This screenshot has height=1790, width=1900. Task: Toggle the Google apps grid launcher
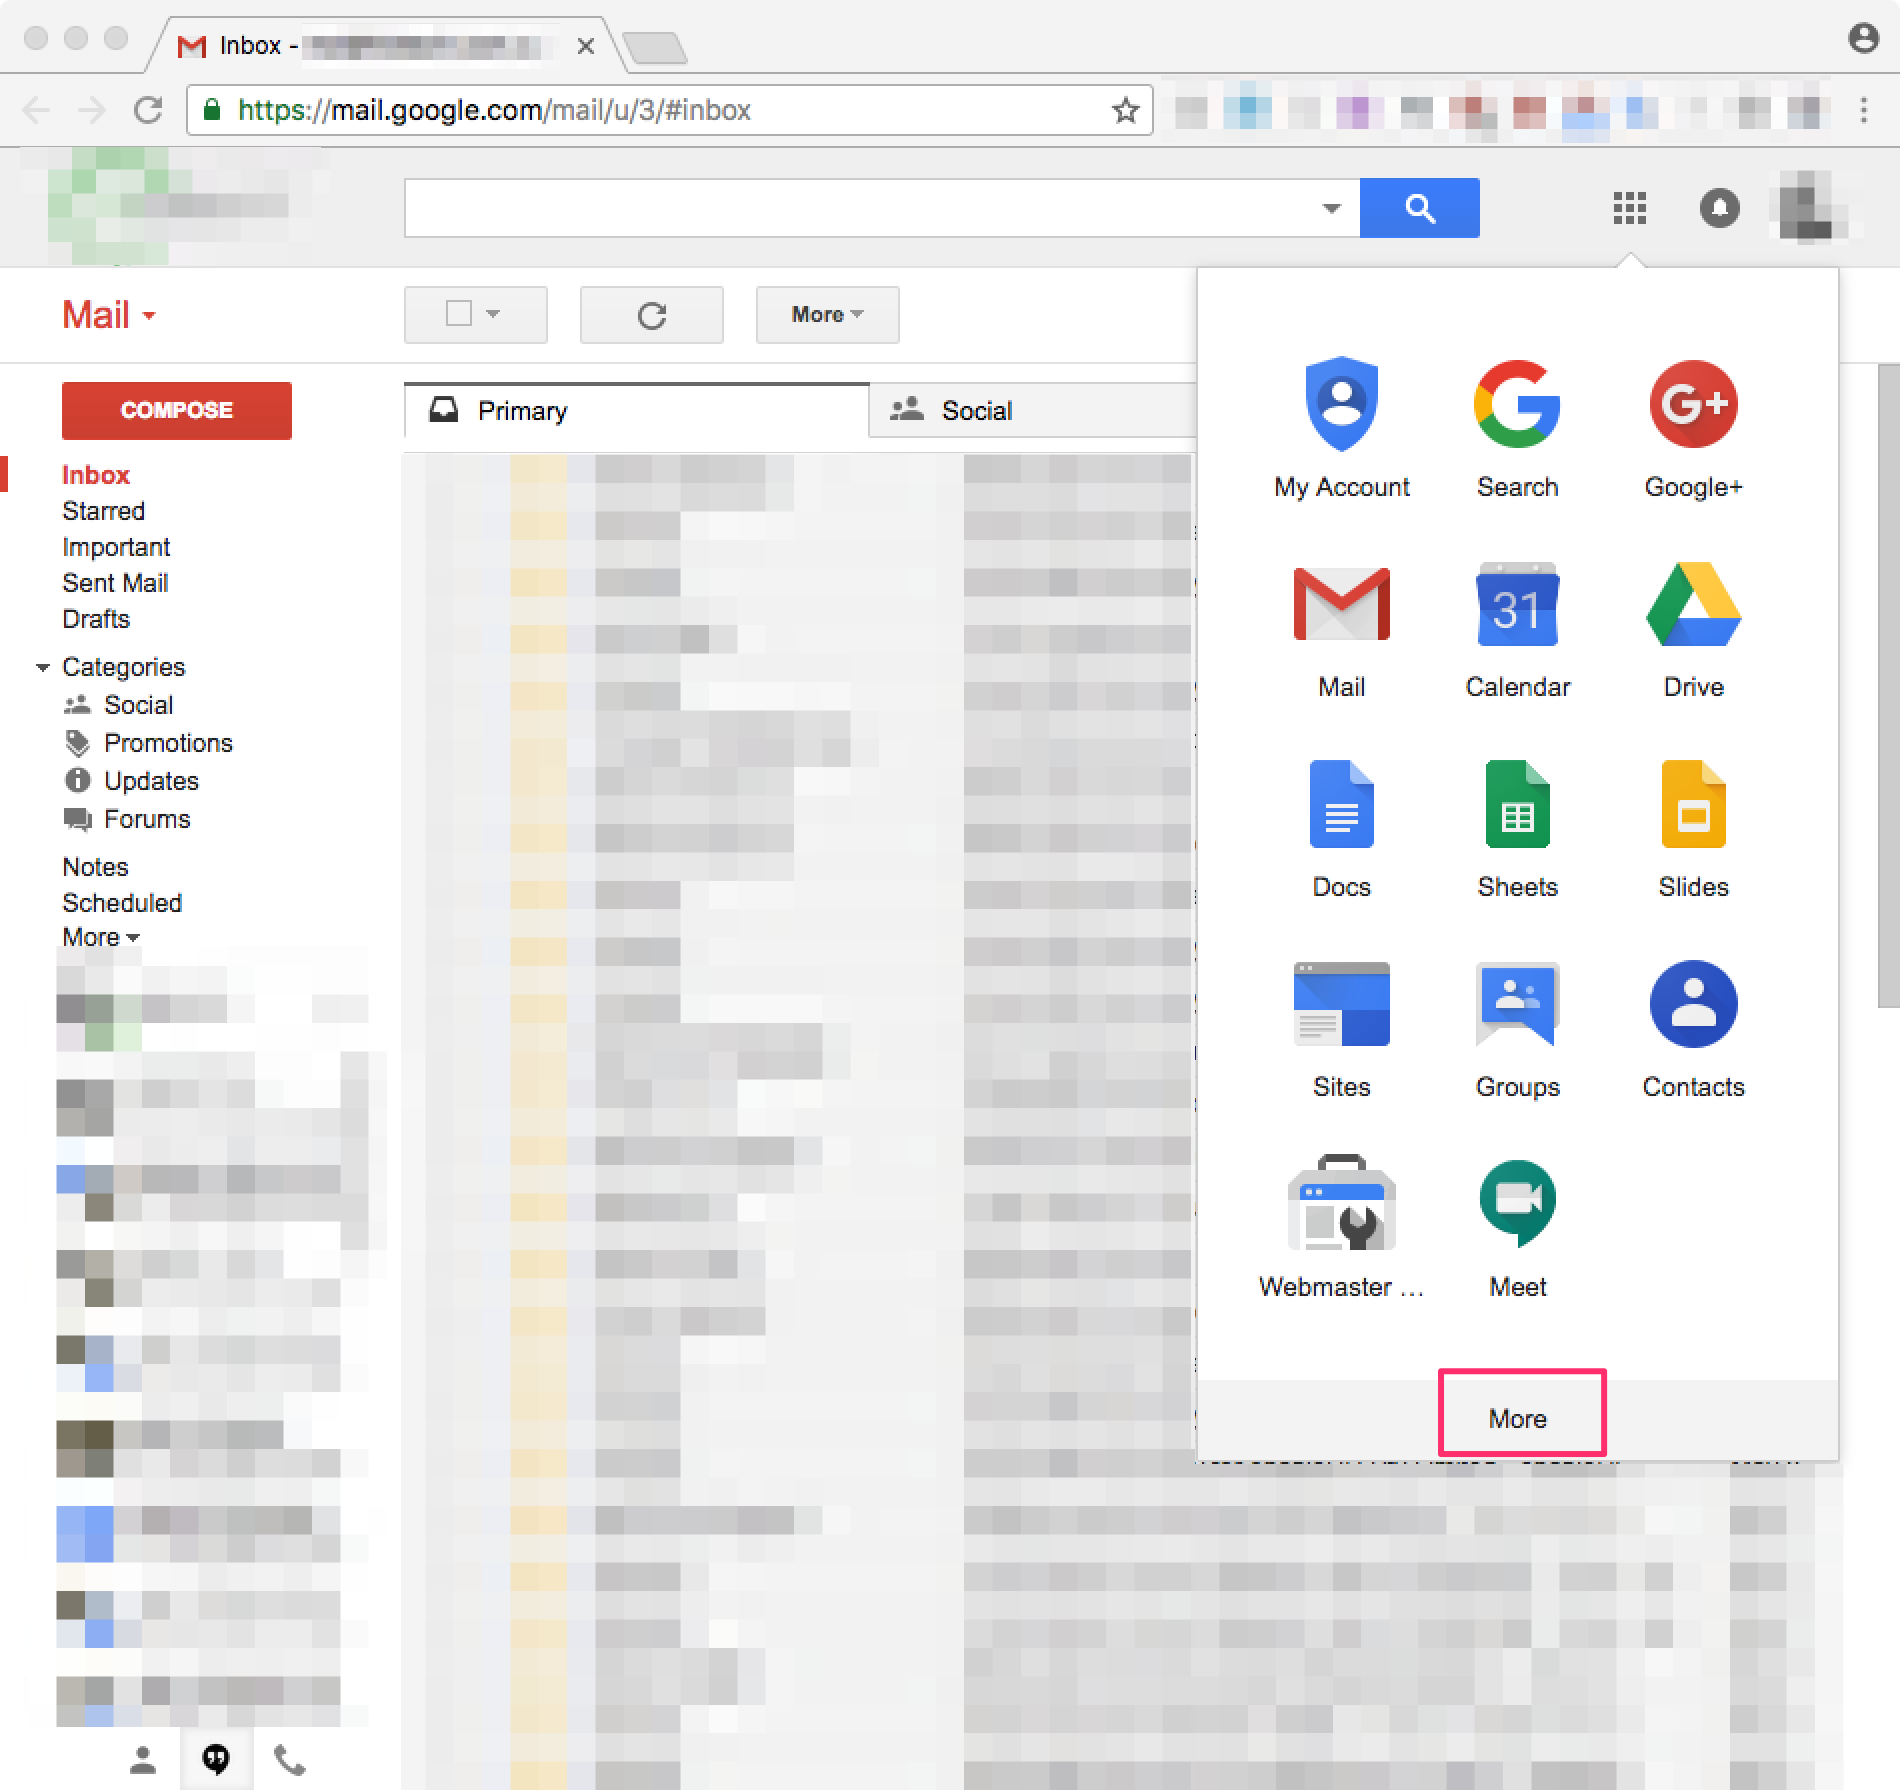point(1629,208)
